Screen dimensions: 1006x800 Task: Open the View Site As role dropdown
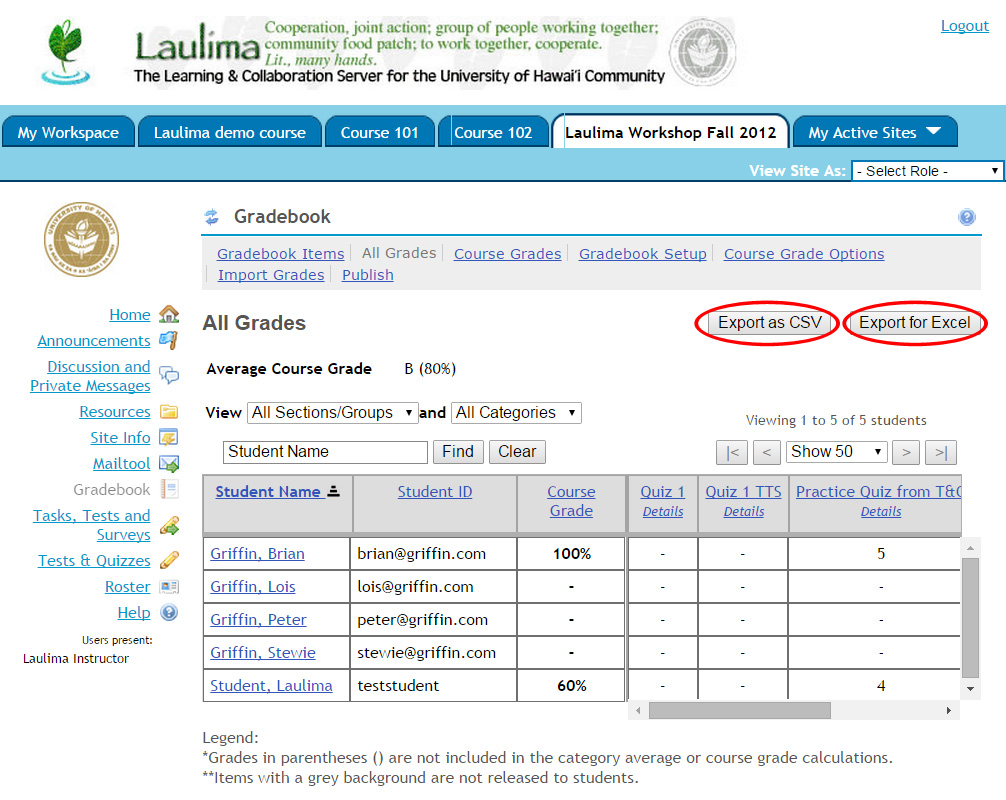pos(927,171)
